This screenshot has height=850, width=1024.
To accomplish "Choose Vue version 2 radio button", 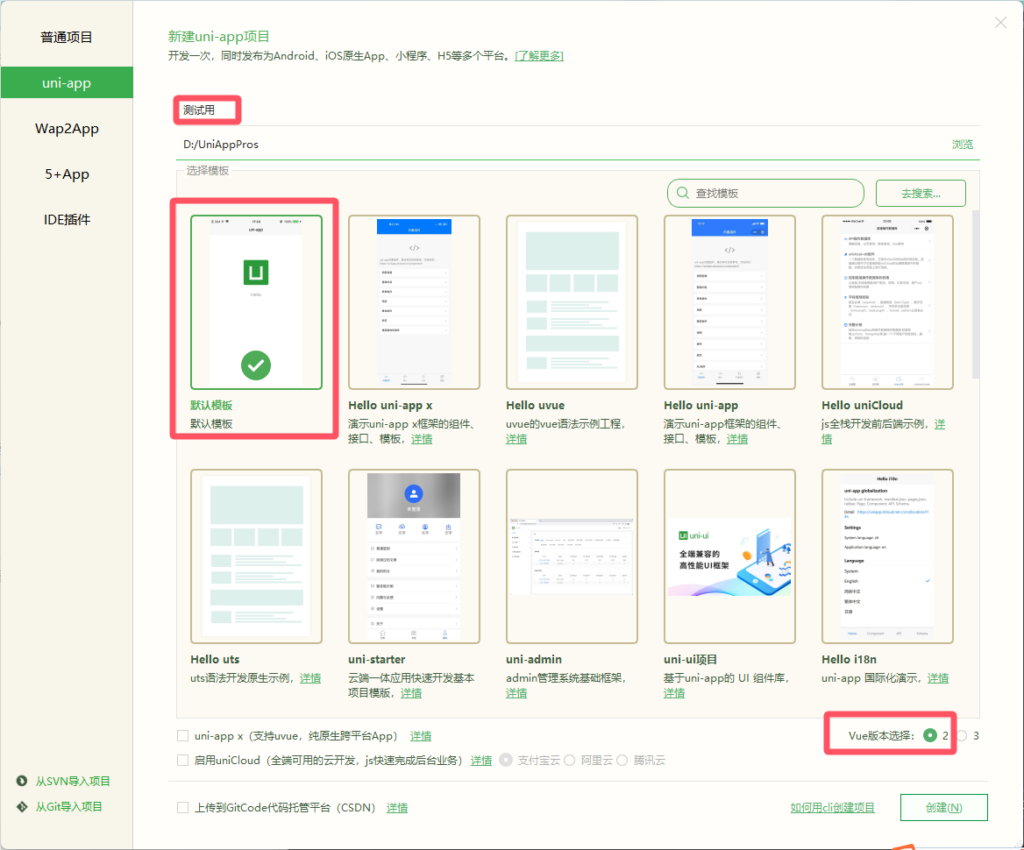I will [x=930, y=736].
